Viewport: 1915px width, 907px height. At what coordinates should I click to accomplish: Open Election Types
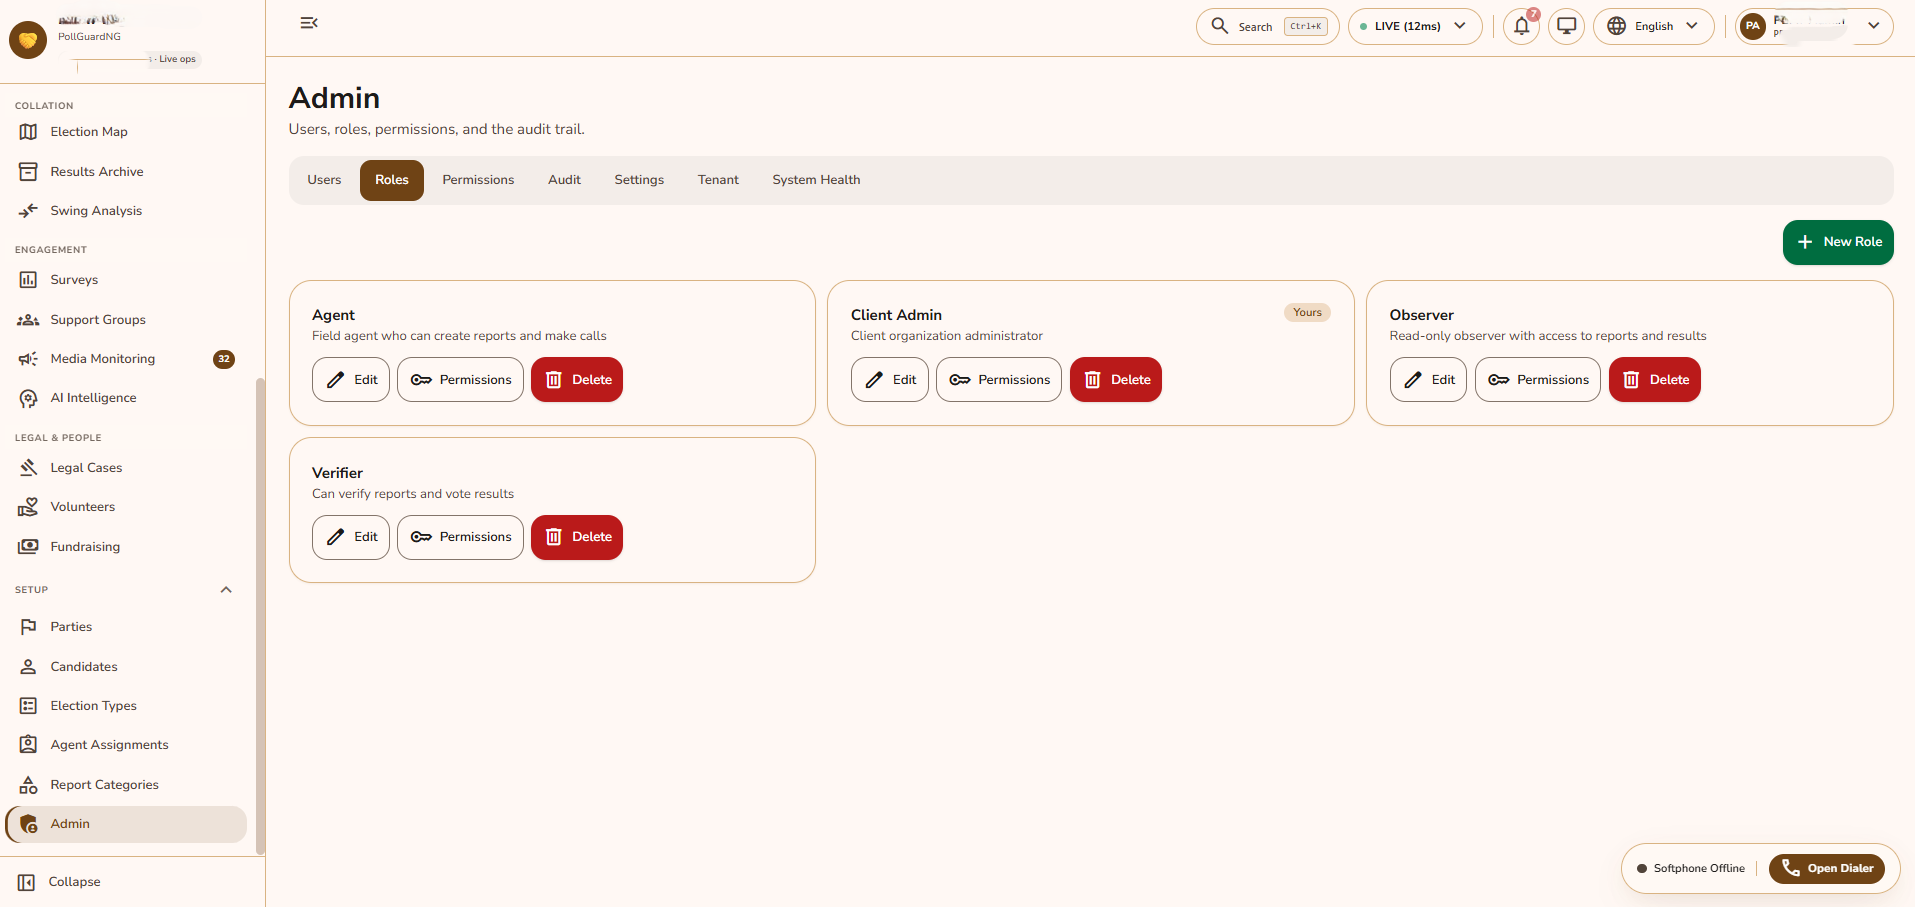126,706
